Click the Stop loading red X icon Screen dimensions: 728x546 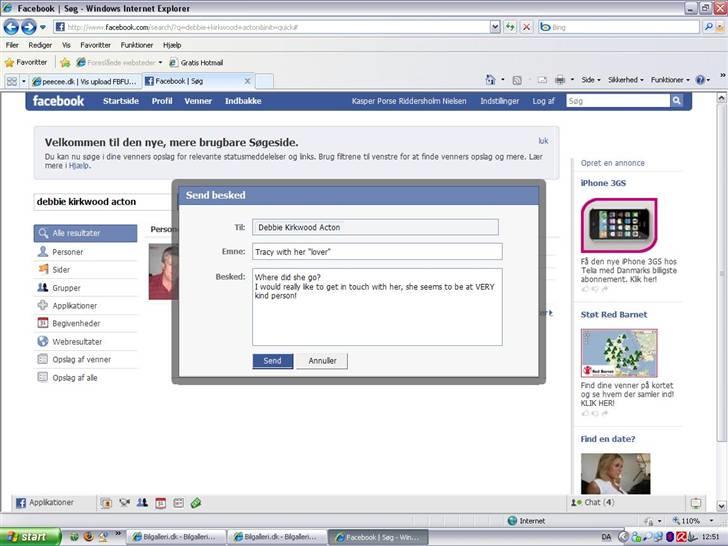526,27
